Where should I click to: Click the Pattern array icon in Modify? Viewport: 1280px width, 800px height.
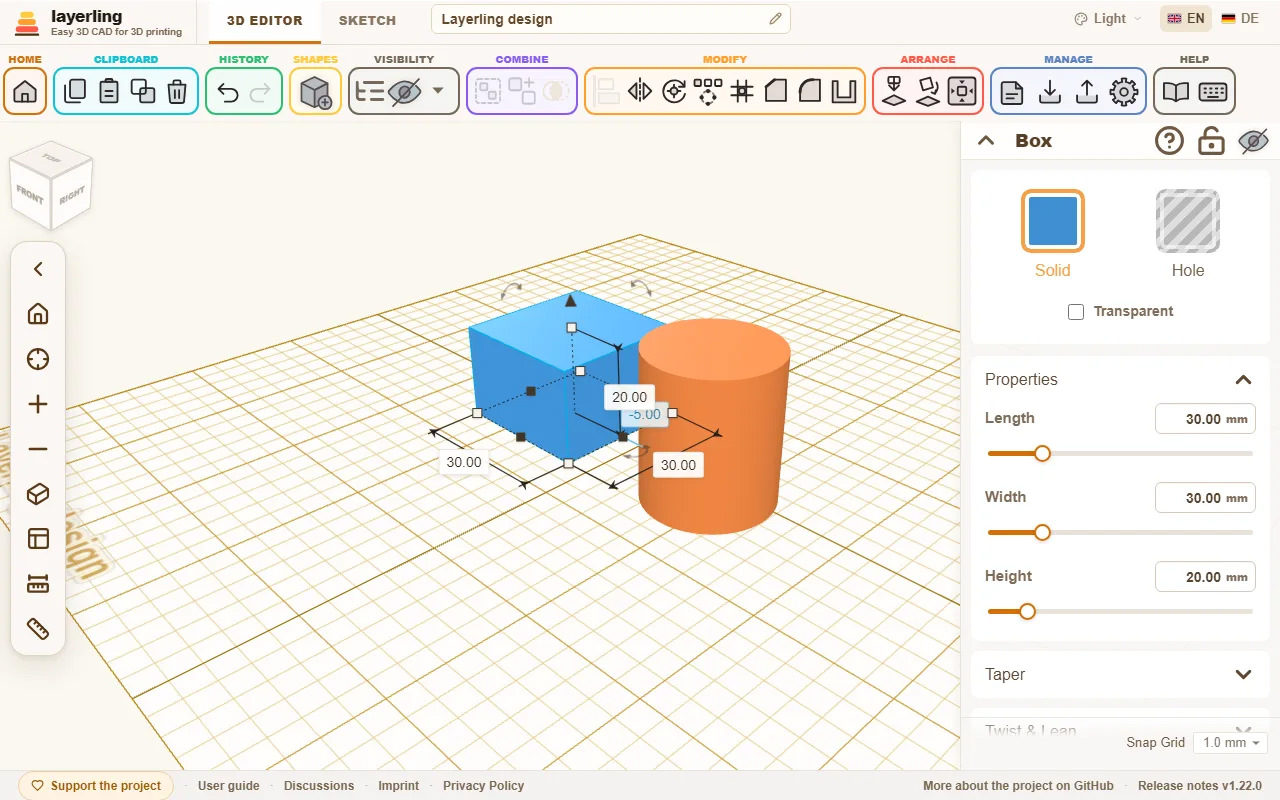point(708,92)
